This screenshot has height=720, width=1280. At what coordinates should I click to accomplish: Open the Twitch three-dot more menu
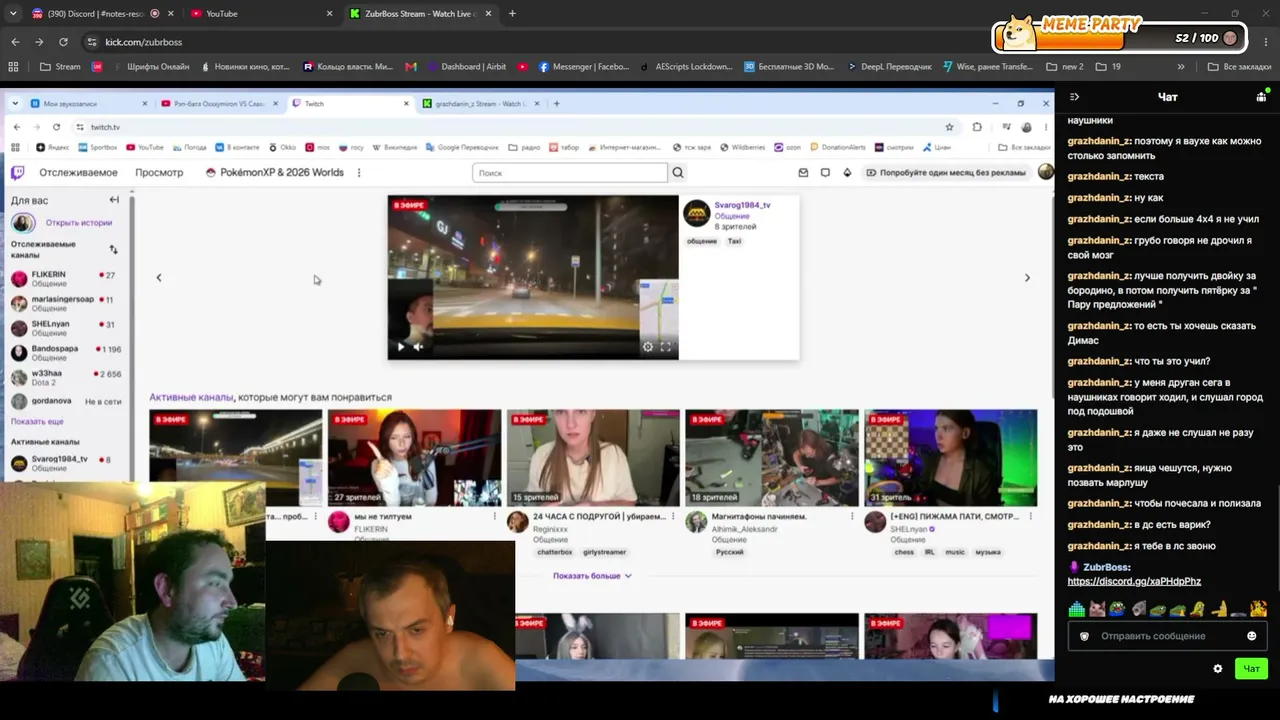(x=359, y=173)
